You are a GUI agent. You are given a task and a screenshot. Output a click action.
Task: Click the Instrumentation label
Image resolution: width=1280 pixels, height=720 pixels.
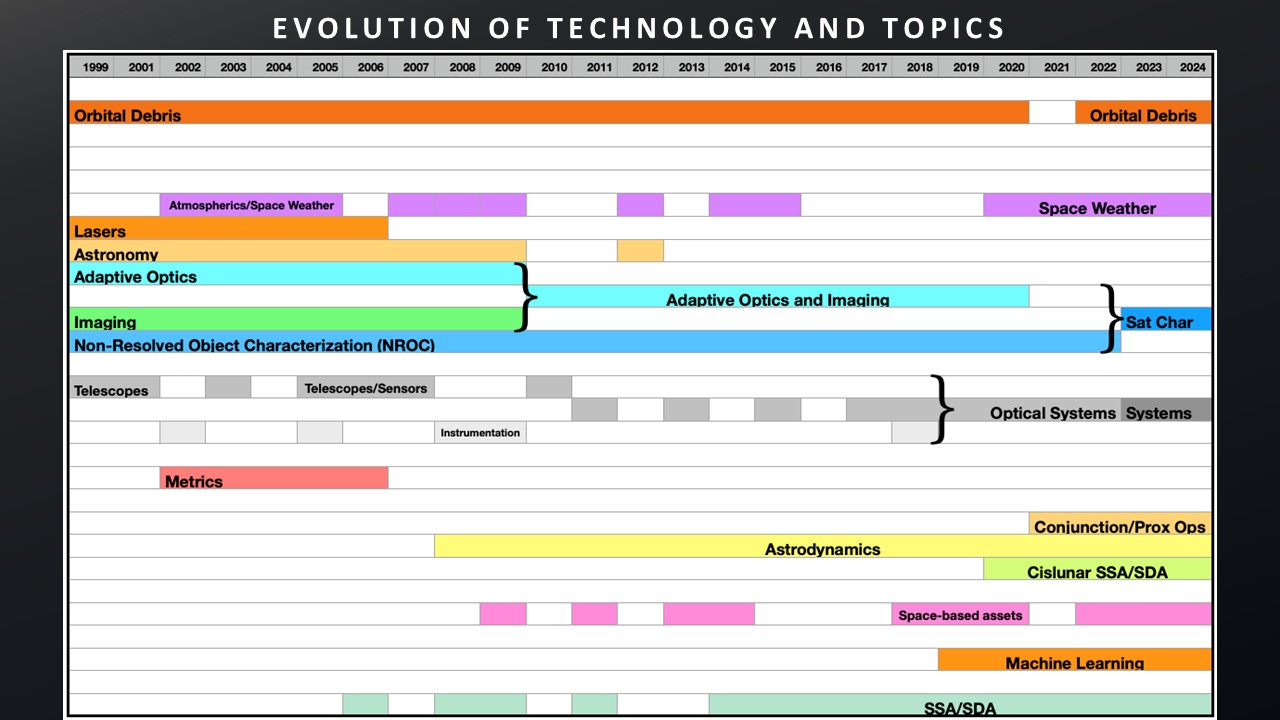[x=480, y=433]
